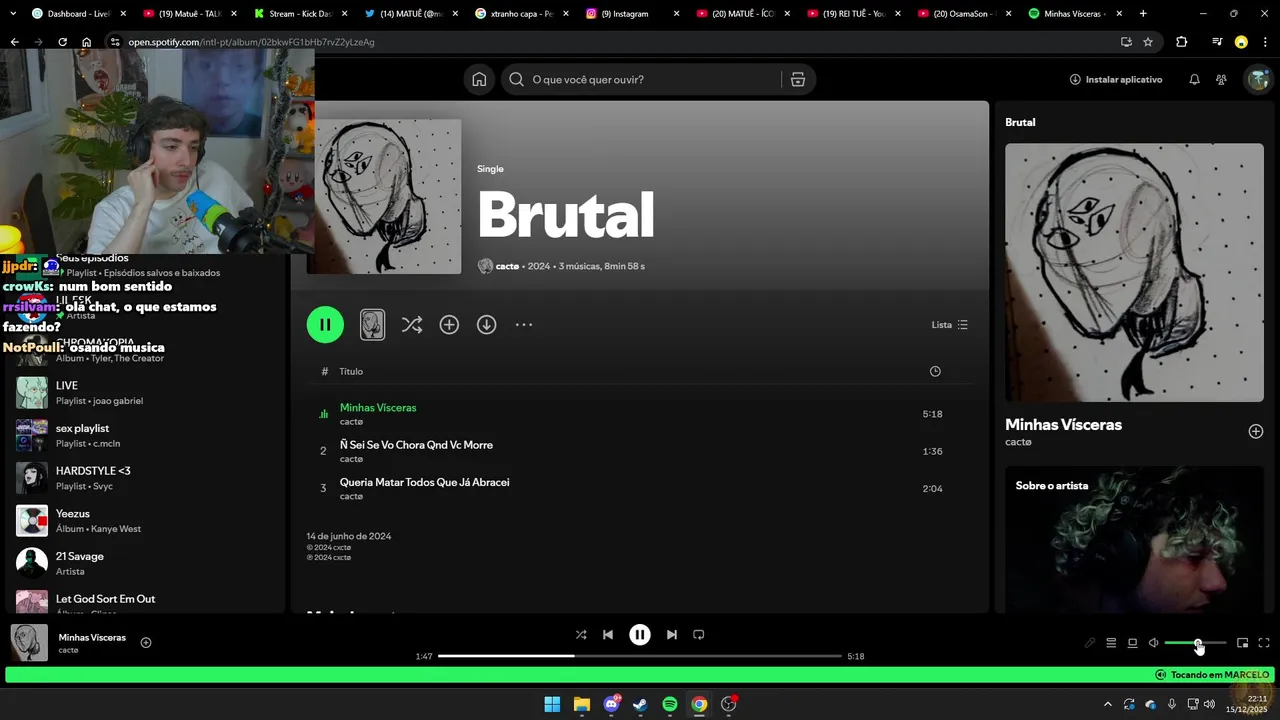
Task: Click the large cover in Brutal side panel
Action: click(1134, 273)
